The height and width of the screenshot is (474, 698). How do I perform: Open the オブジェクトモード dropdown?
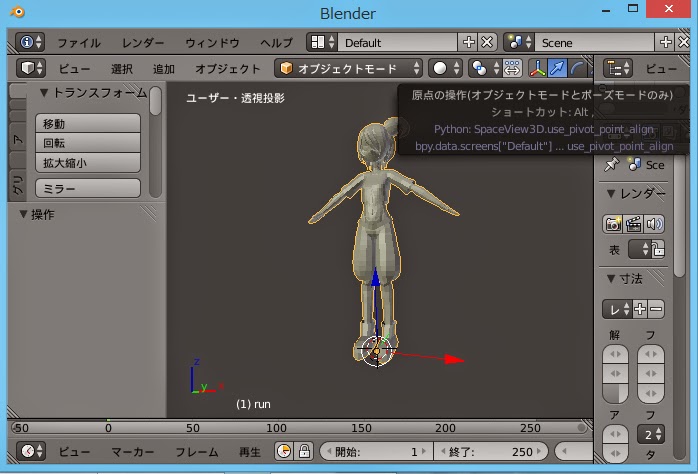[348, 68]
